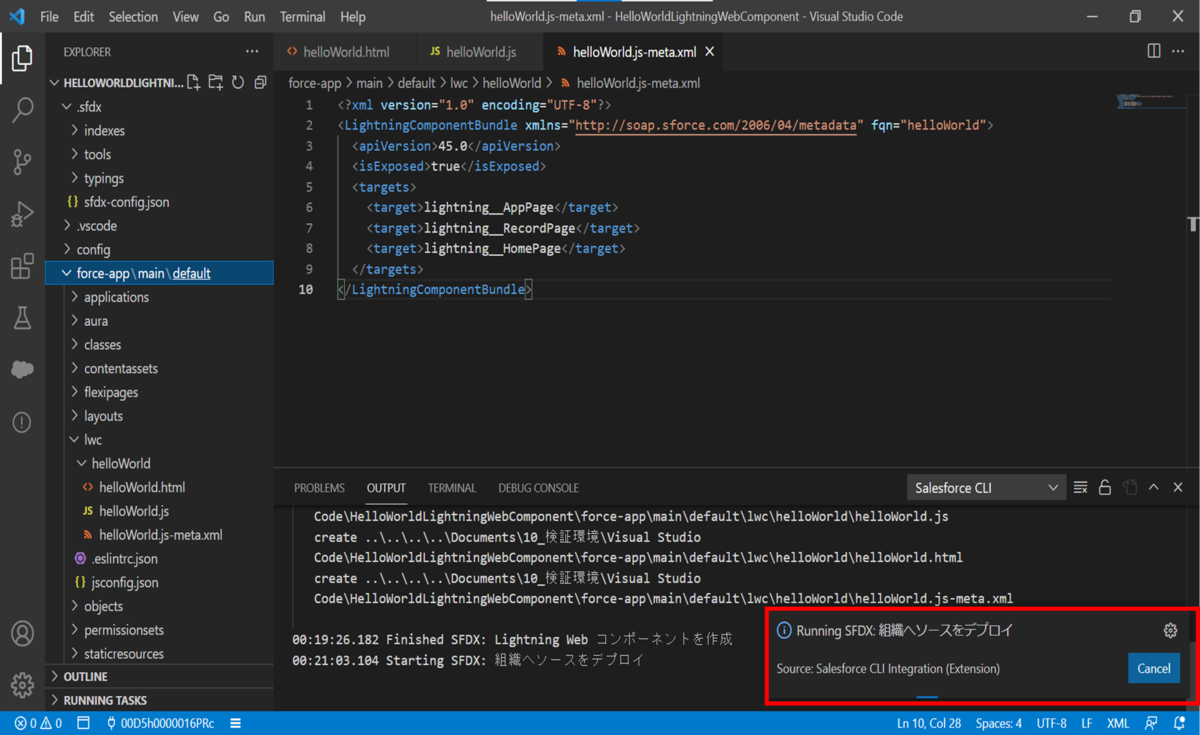The image size is (1200, 735).
Task: Click the errors and warnings status indicator
Action: tap(38, 723)
